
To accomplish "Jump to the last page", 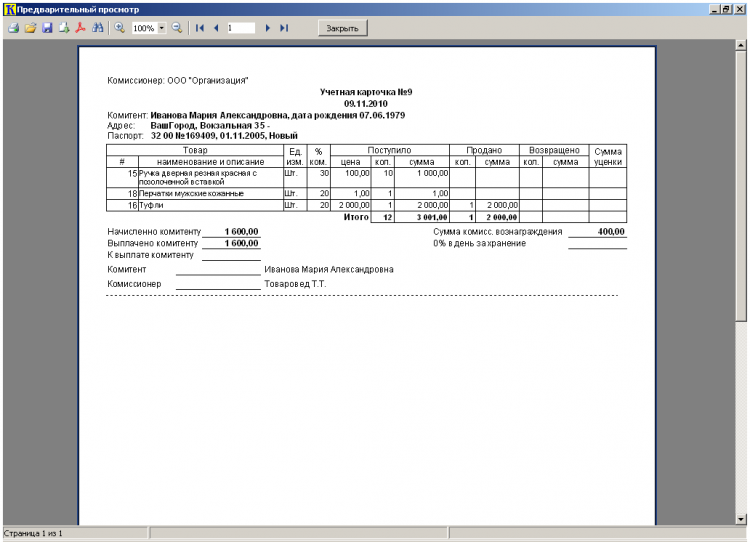I will (x=284, y=28).
